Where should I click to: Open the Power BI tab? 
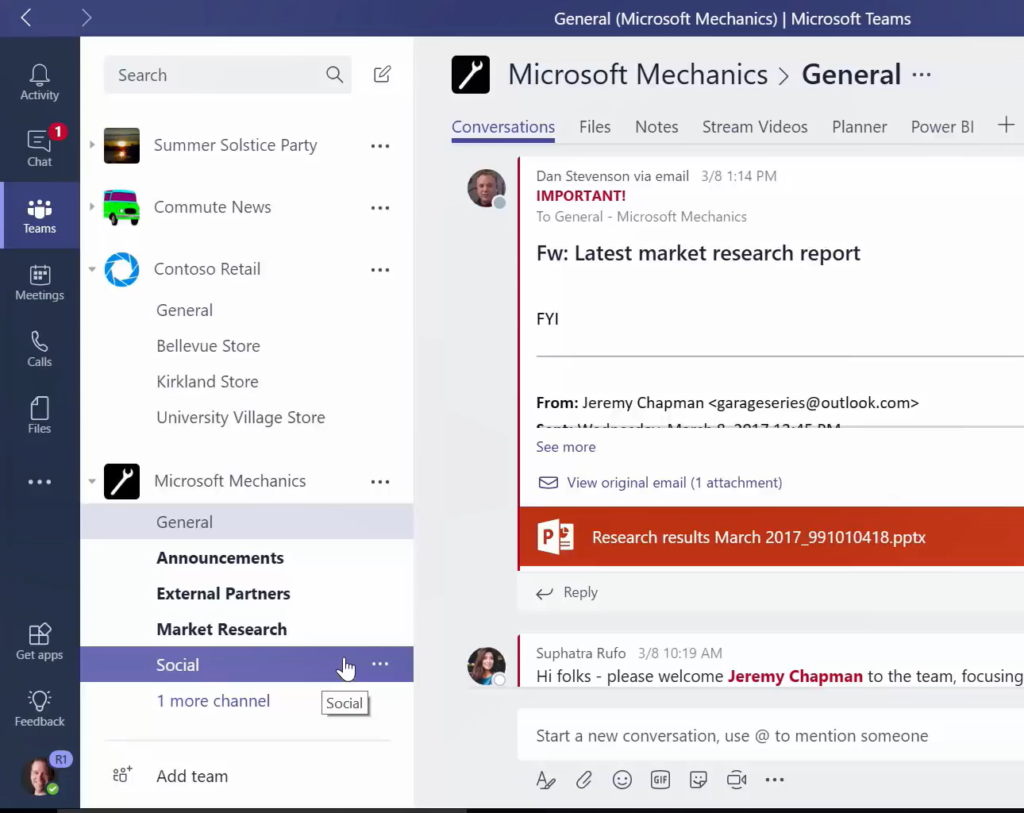[942, 127]
